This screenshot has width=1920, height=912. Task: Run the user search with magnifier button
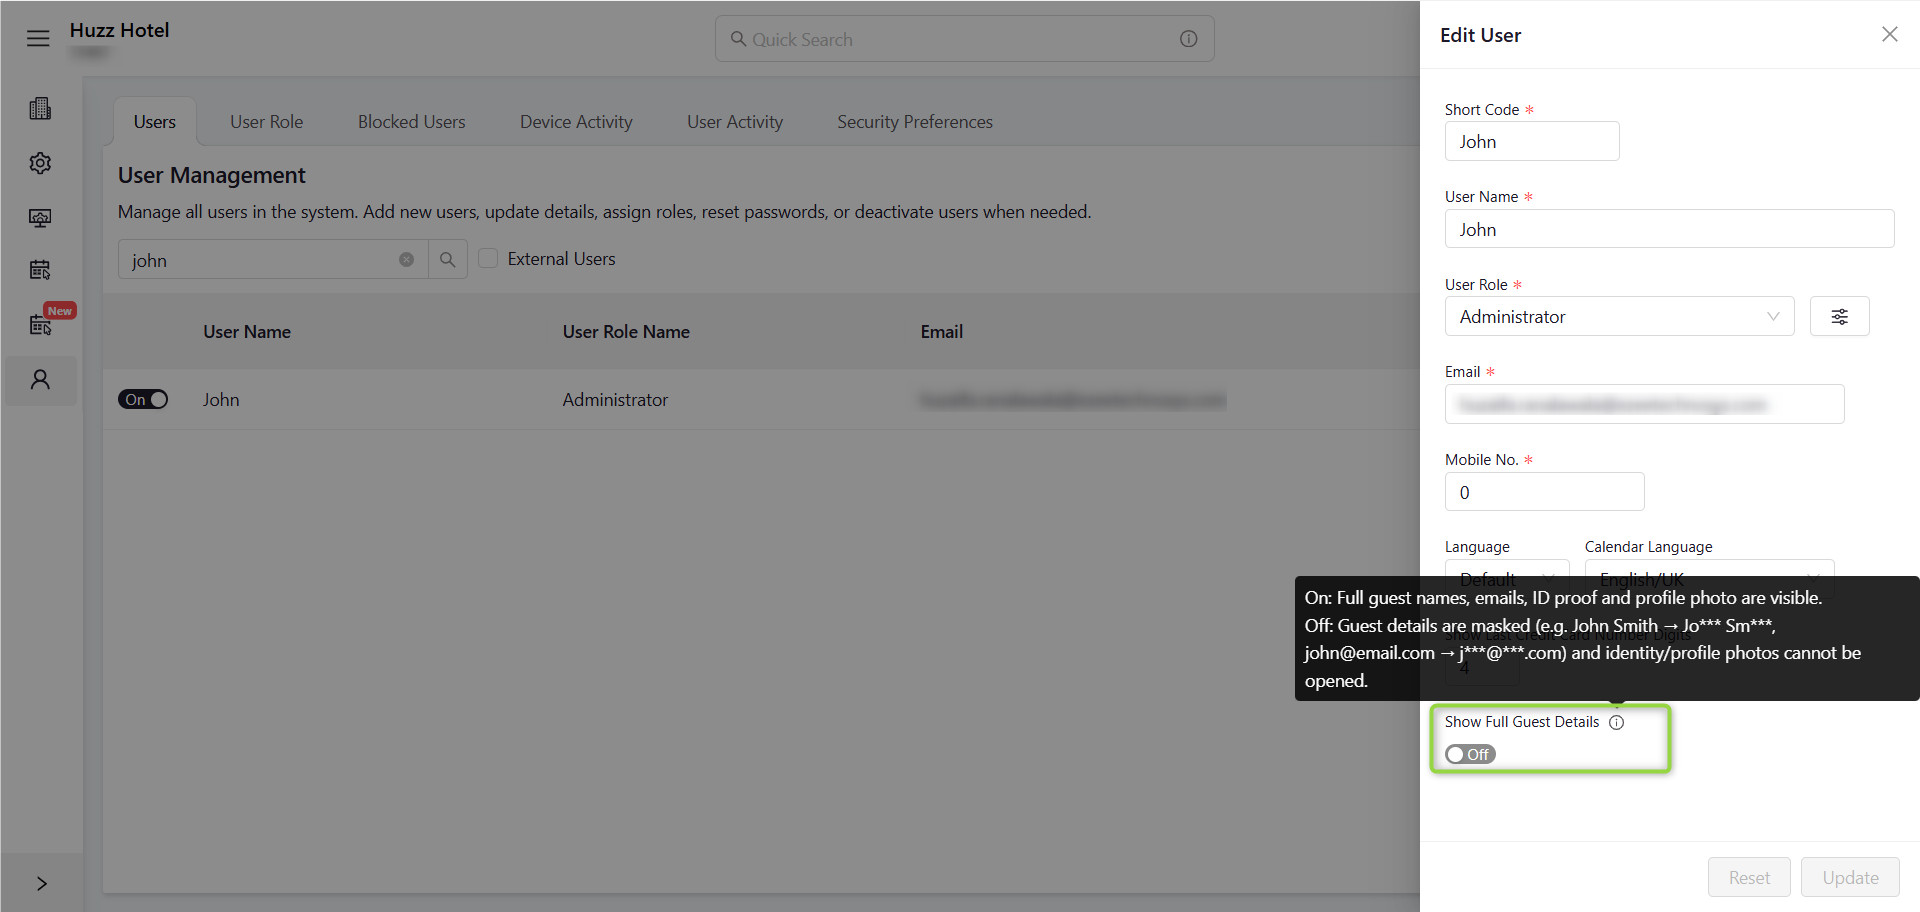coord(447,260)
